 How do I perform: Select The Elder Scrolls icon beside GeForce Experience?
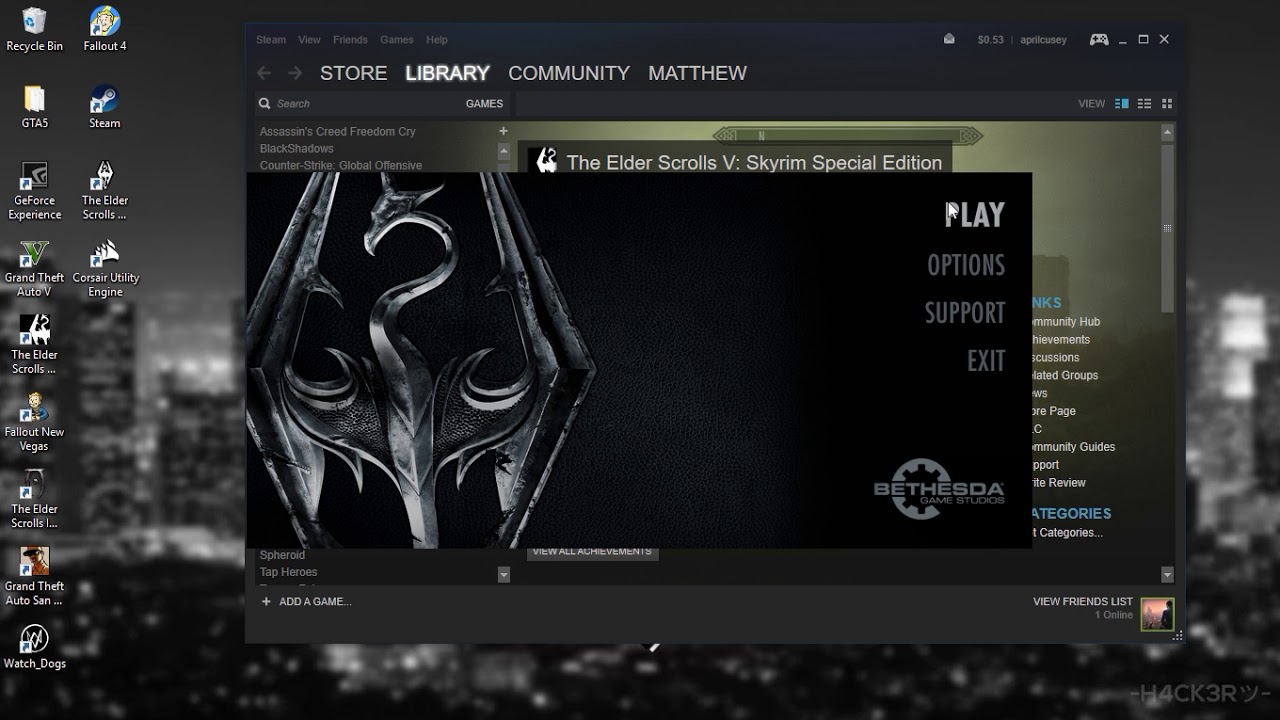coord(104,191)
